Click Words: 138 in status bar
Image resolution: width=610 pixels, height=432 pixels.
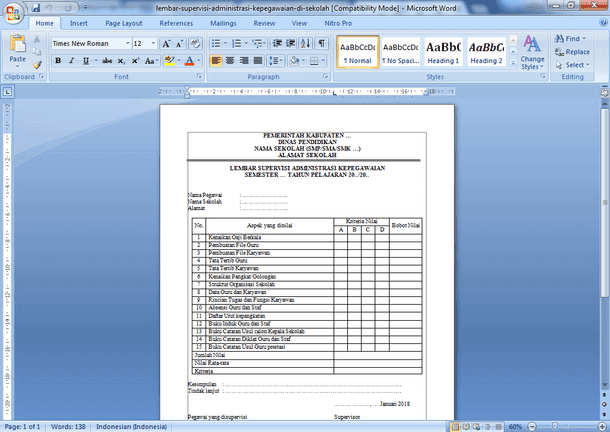coord(68,427)
